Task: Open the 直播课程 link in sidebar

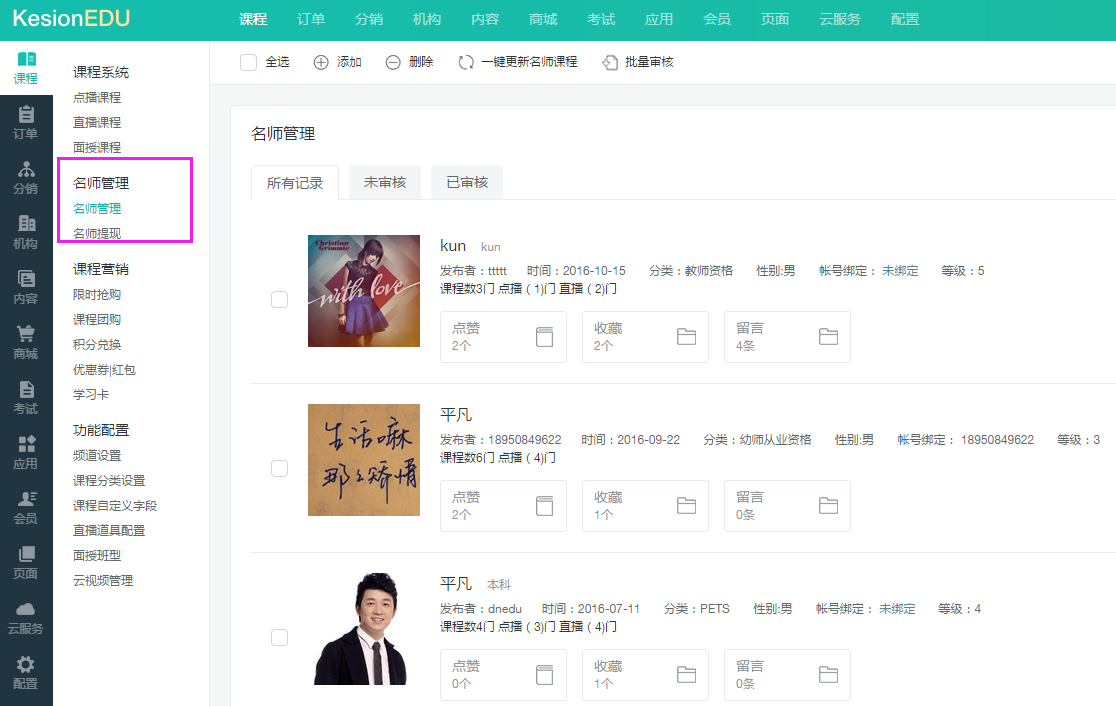Action: point(97,122)
